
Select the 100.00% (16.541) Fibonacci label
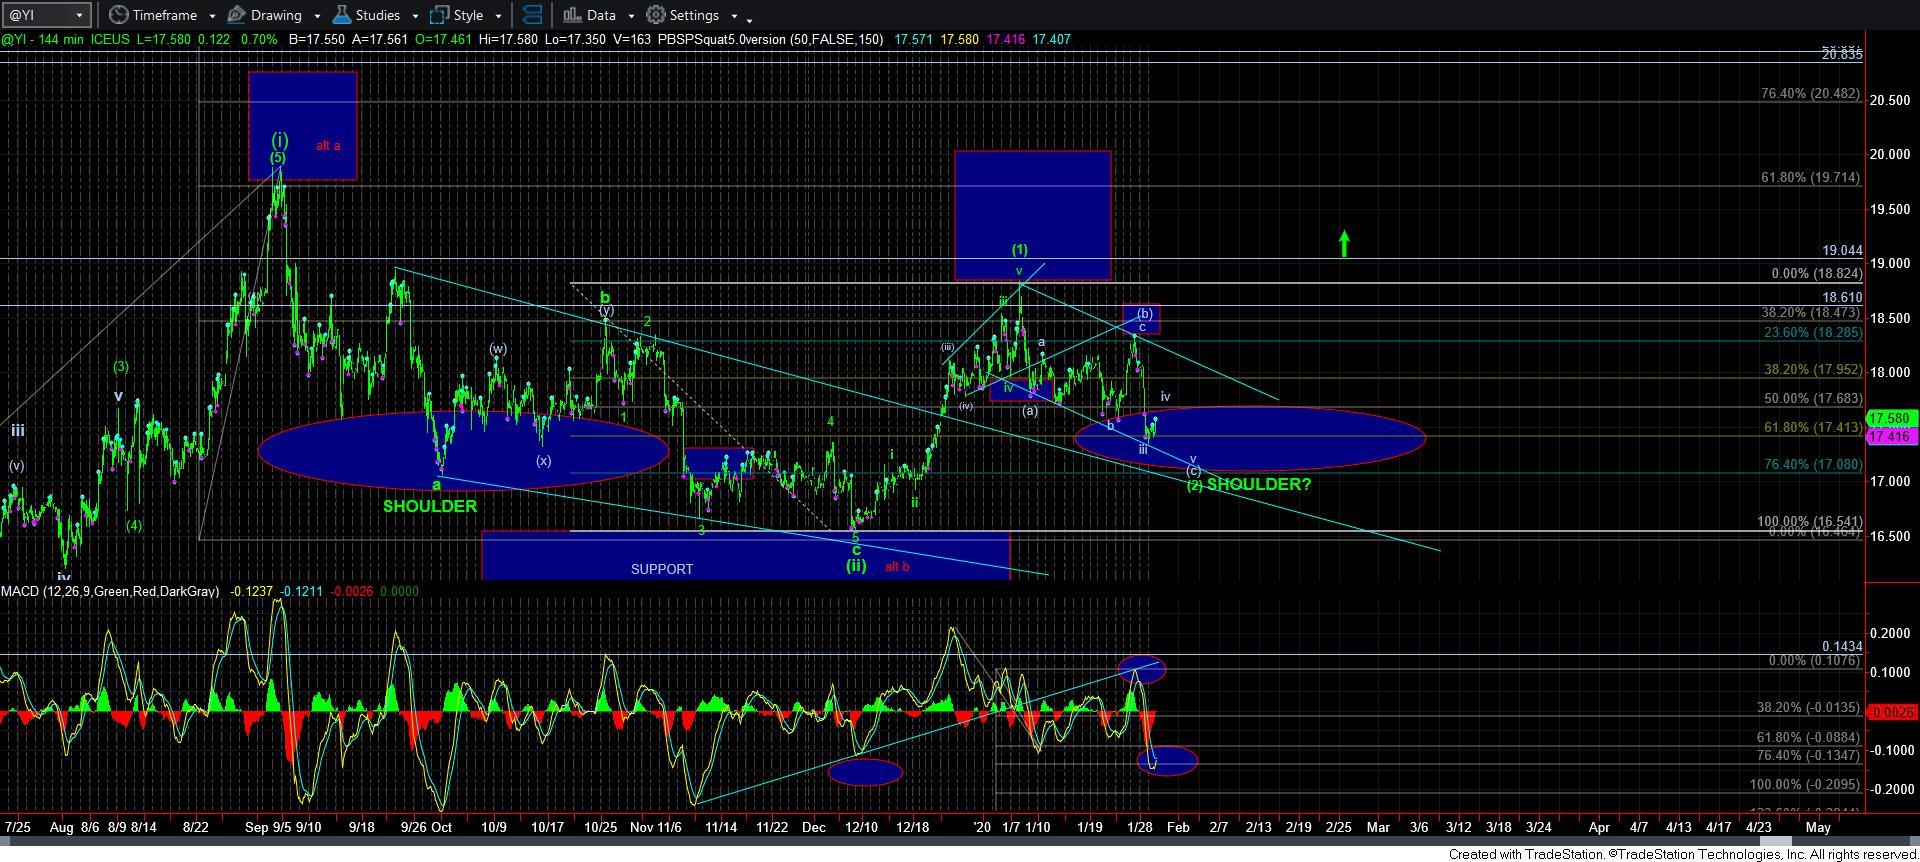point(1808,522)
